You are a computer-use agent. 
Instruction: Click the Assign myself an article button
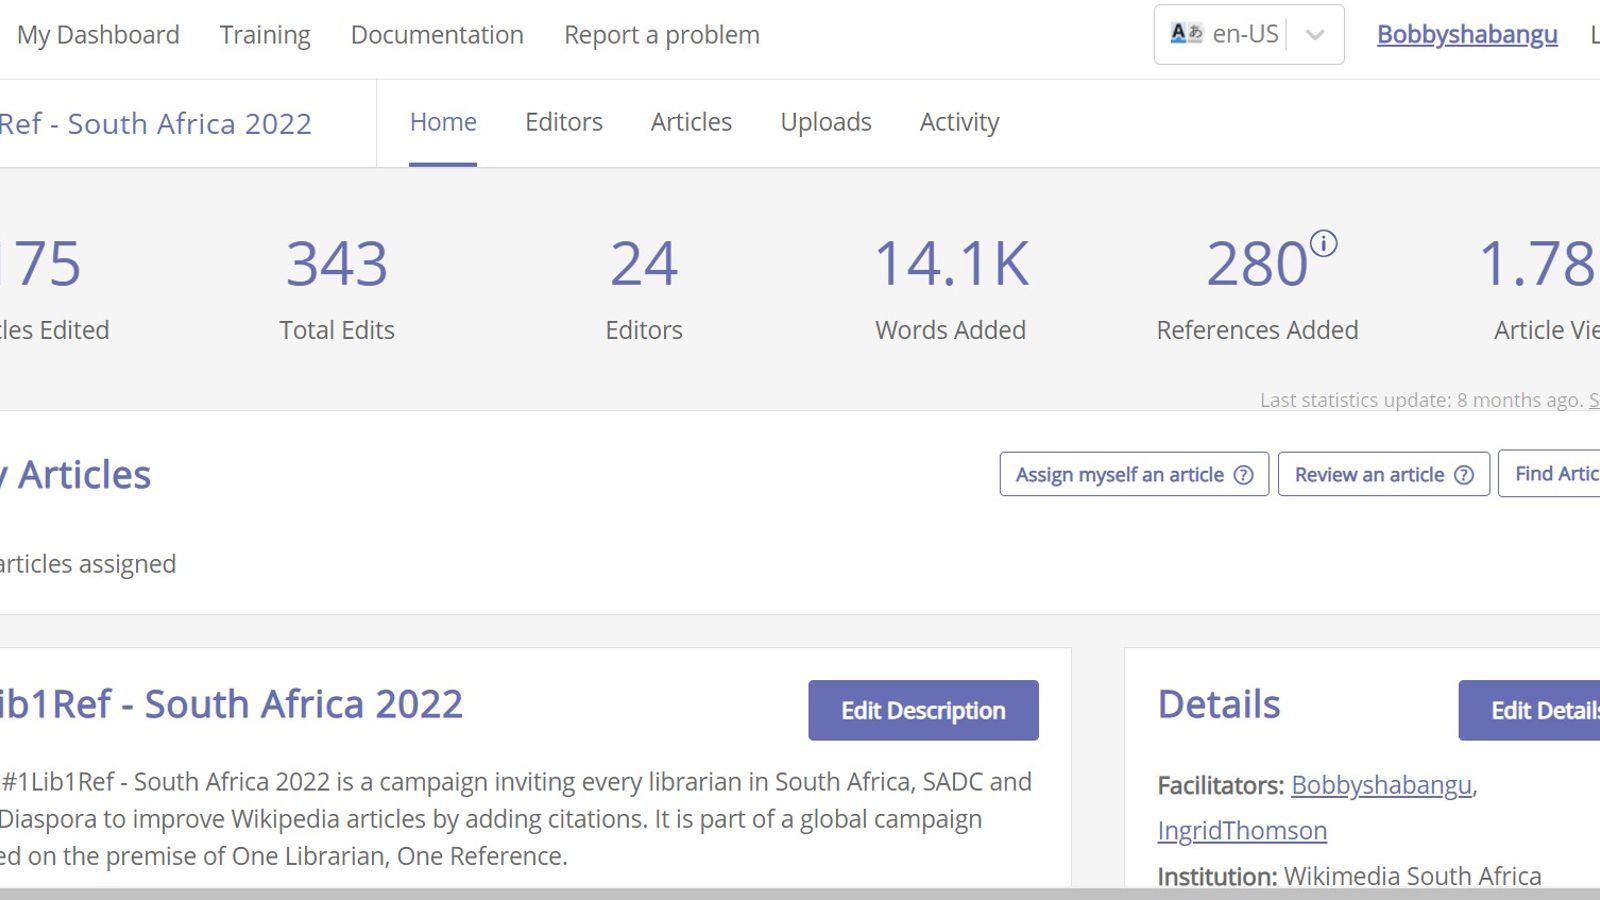(1134, 474)
